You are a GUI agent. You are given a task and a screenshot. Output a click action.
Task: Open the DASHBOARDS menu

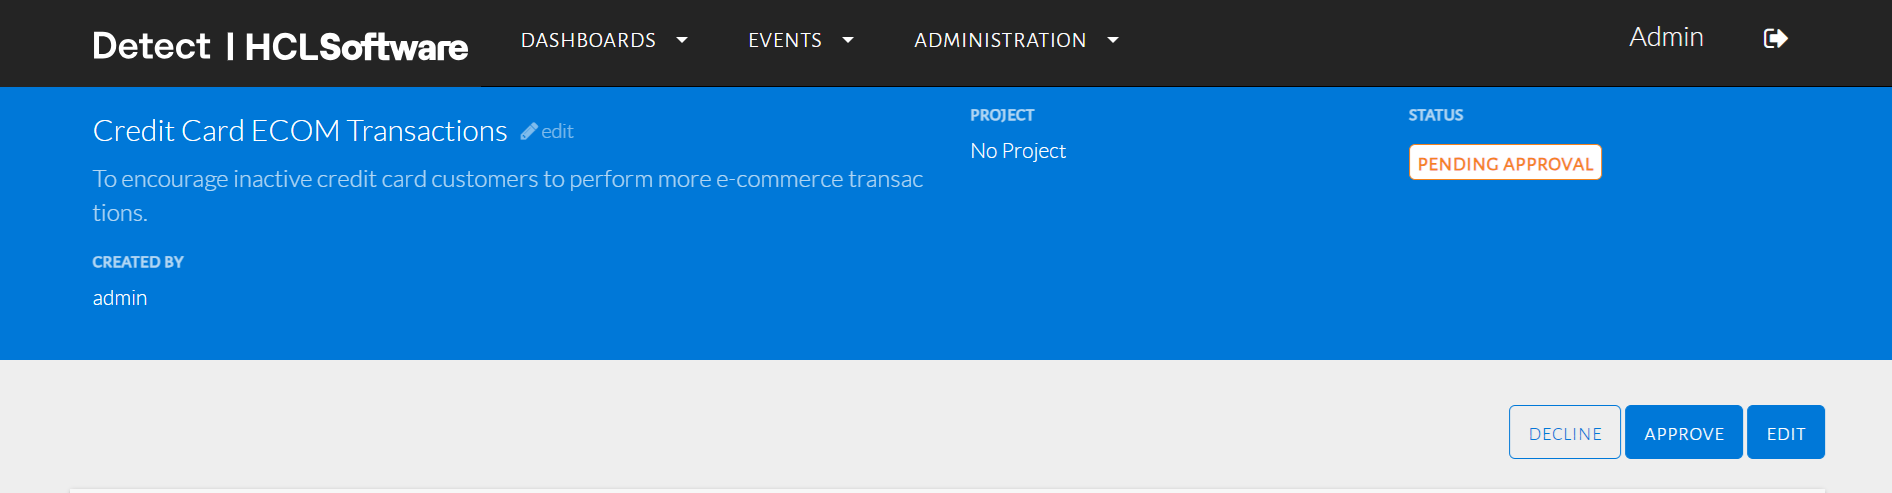coord(588,40)
